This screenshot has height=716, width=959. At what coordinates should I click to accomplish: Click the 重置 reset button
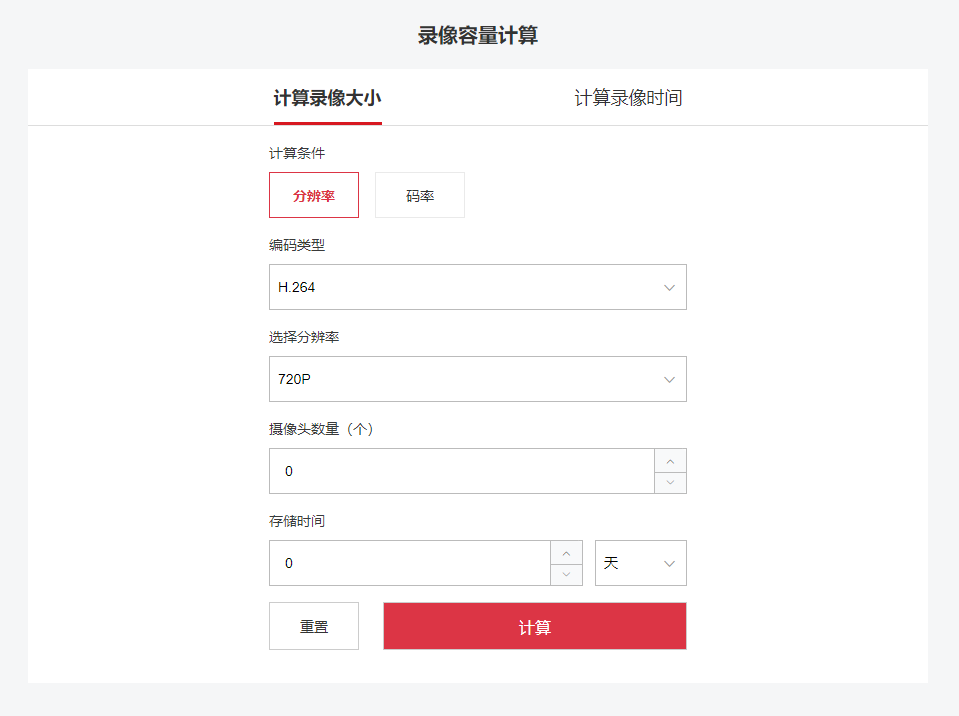click(x=313, y=625)
